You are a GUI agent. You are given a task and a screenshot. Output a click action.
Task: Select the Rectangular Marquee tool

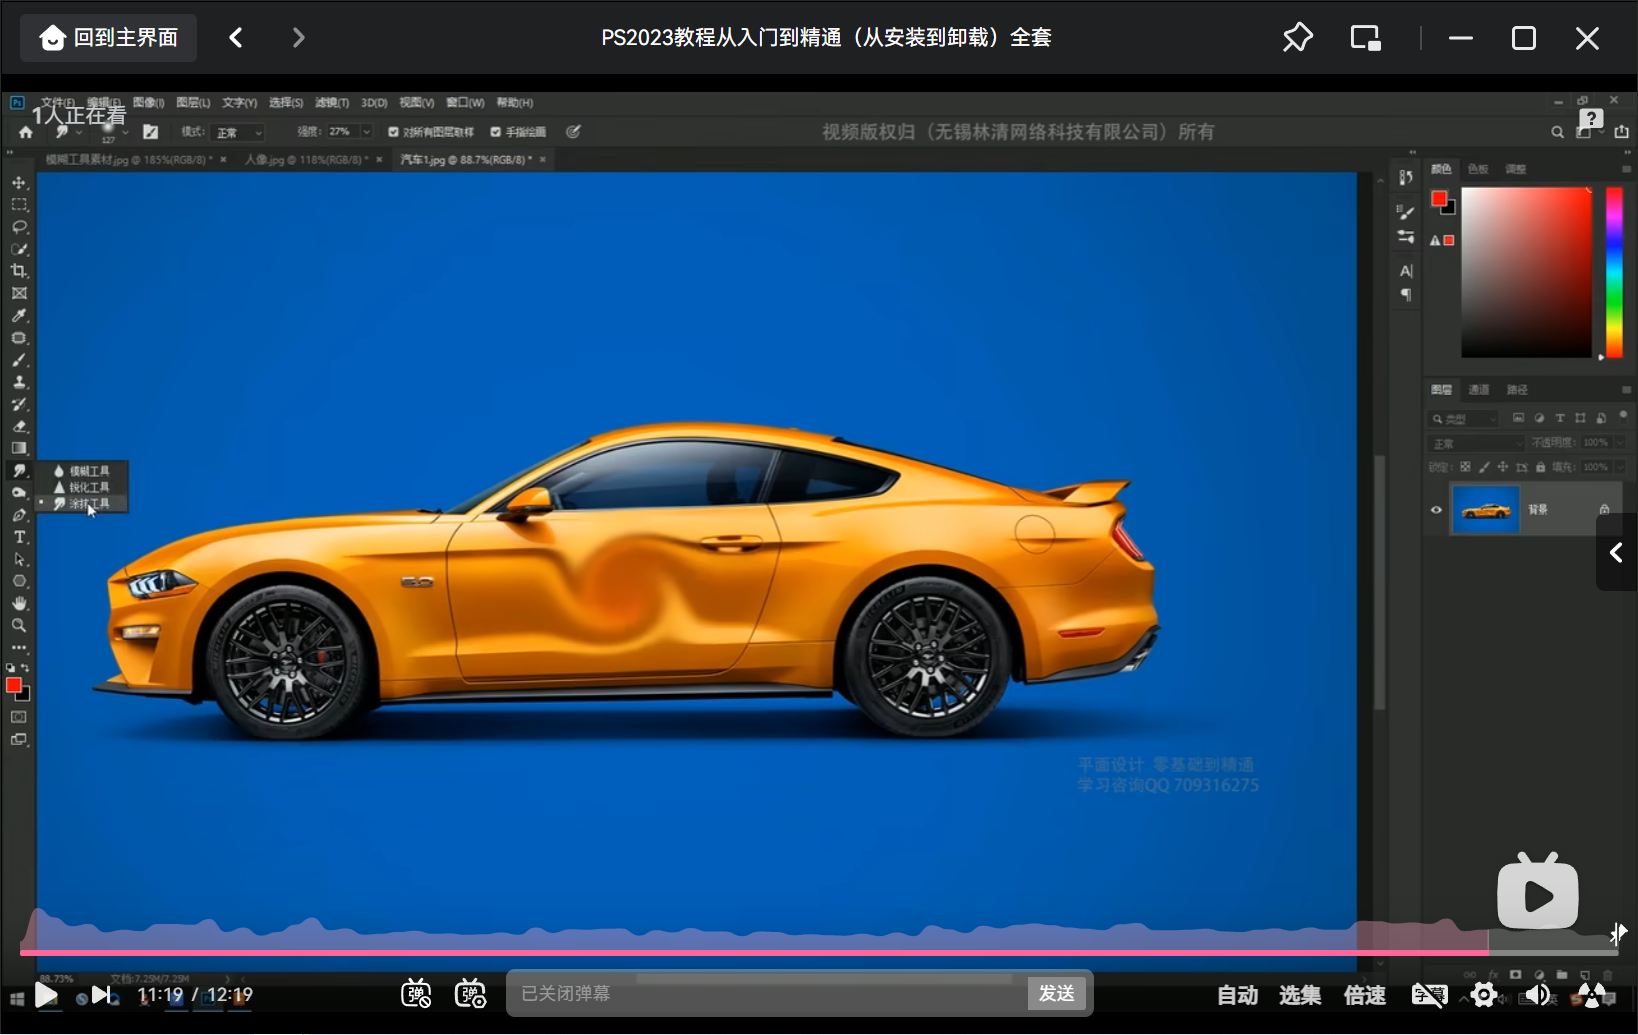click(x=19, y=205)
